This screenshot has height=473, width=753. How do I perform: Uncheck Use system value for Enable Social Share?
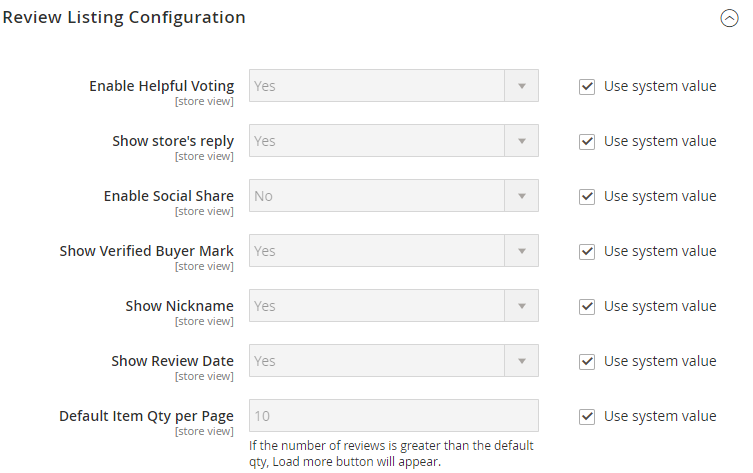coord(587,196)
